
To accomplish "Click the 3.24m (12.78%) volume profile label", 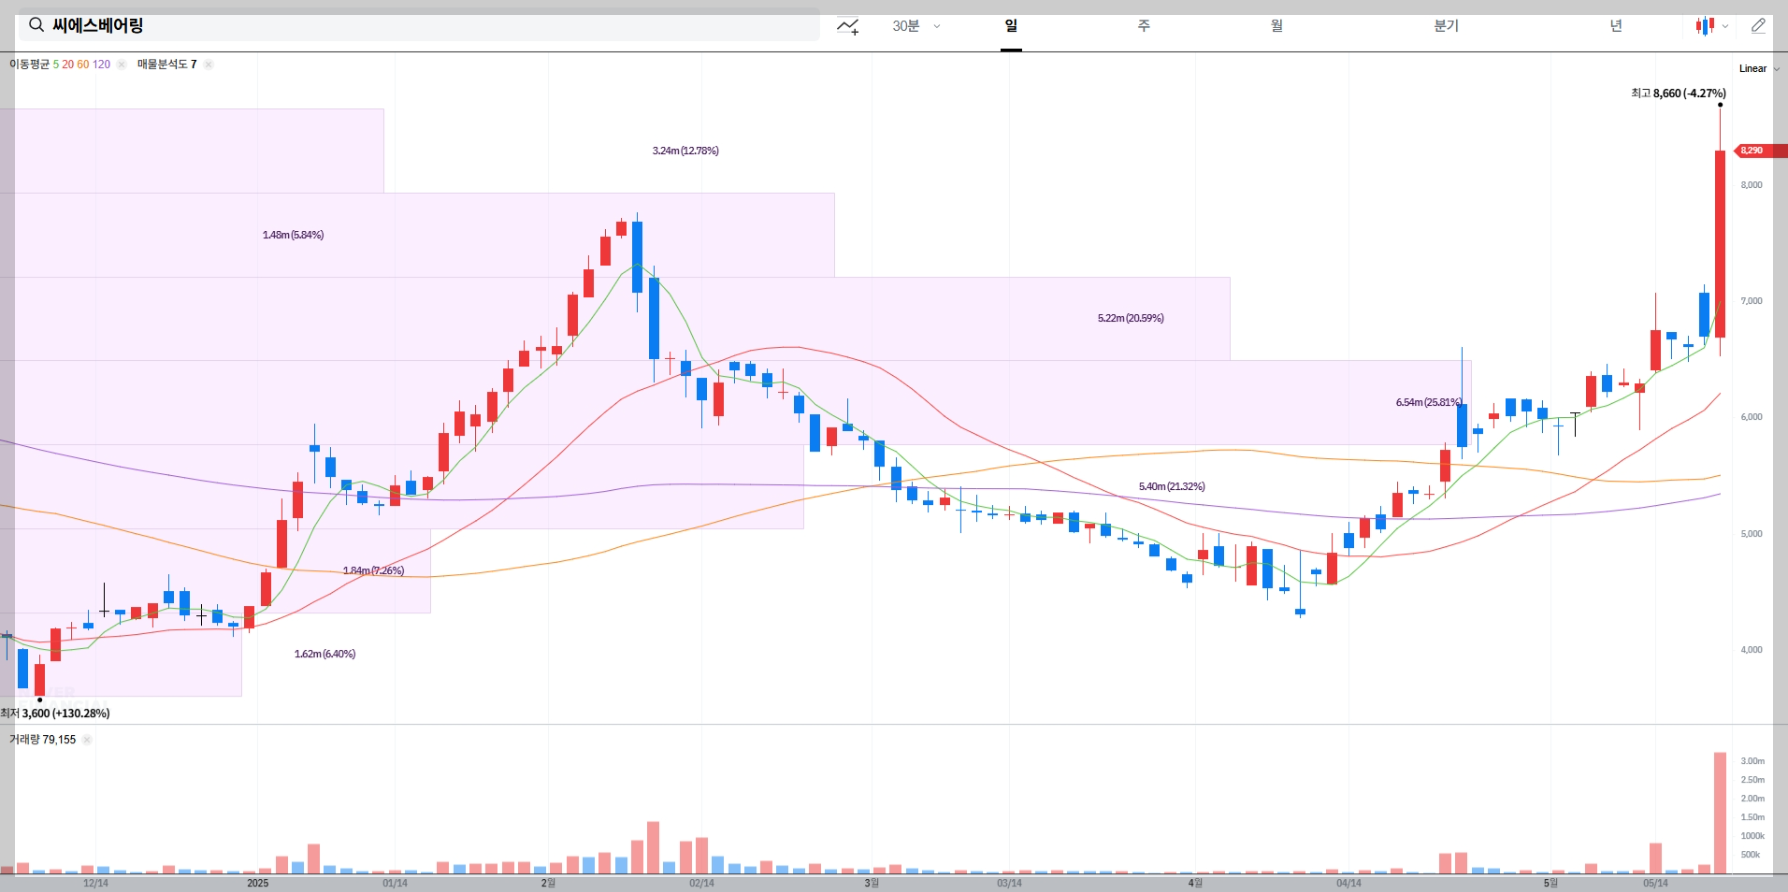I will [685, 151].
